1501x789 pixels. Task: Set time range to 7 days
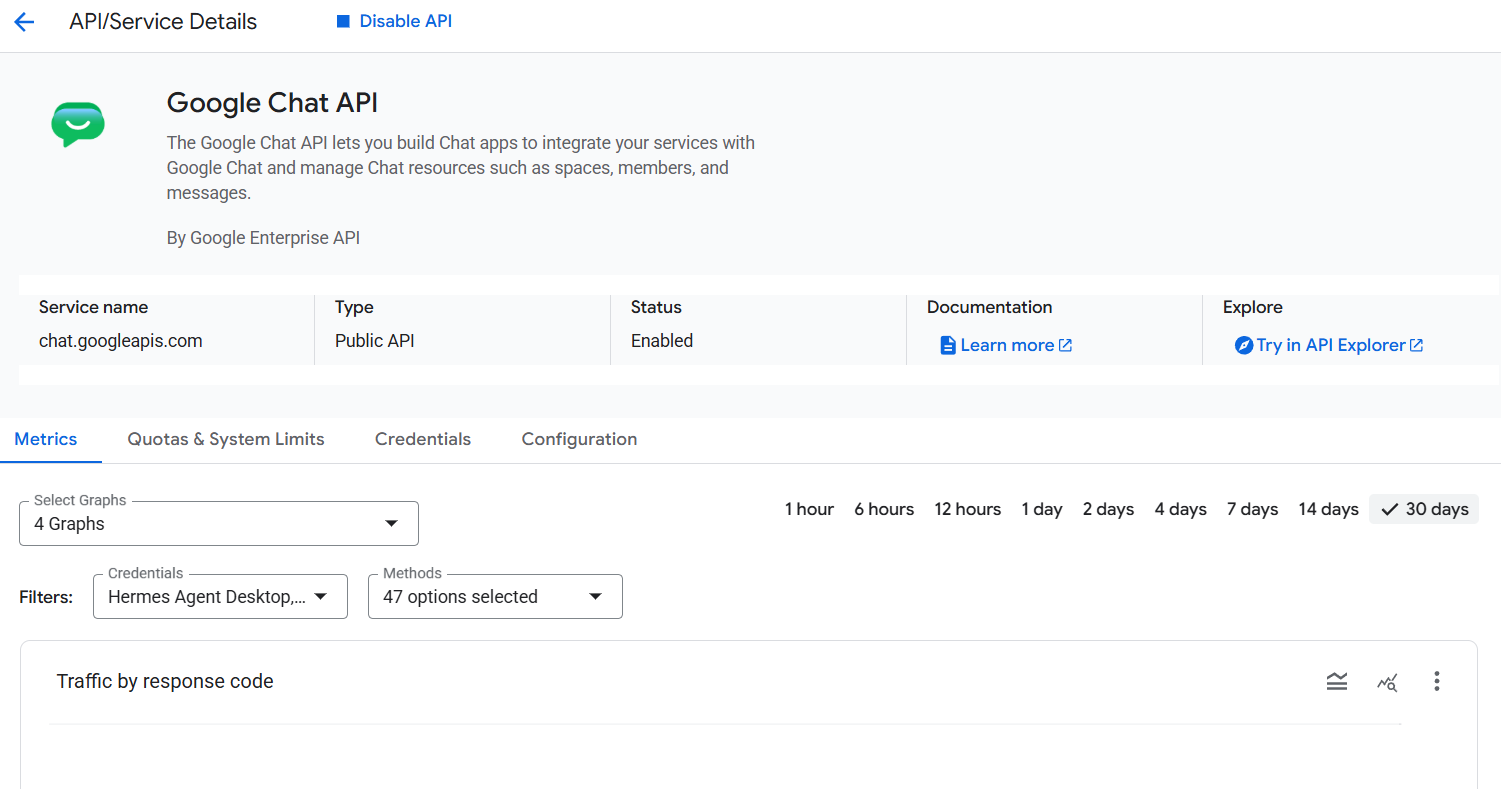coord(1253,509)
